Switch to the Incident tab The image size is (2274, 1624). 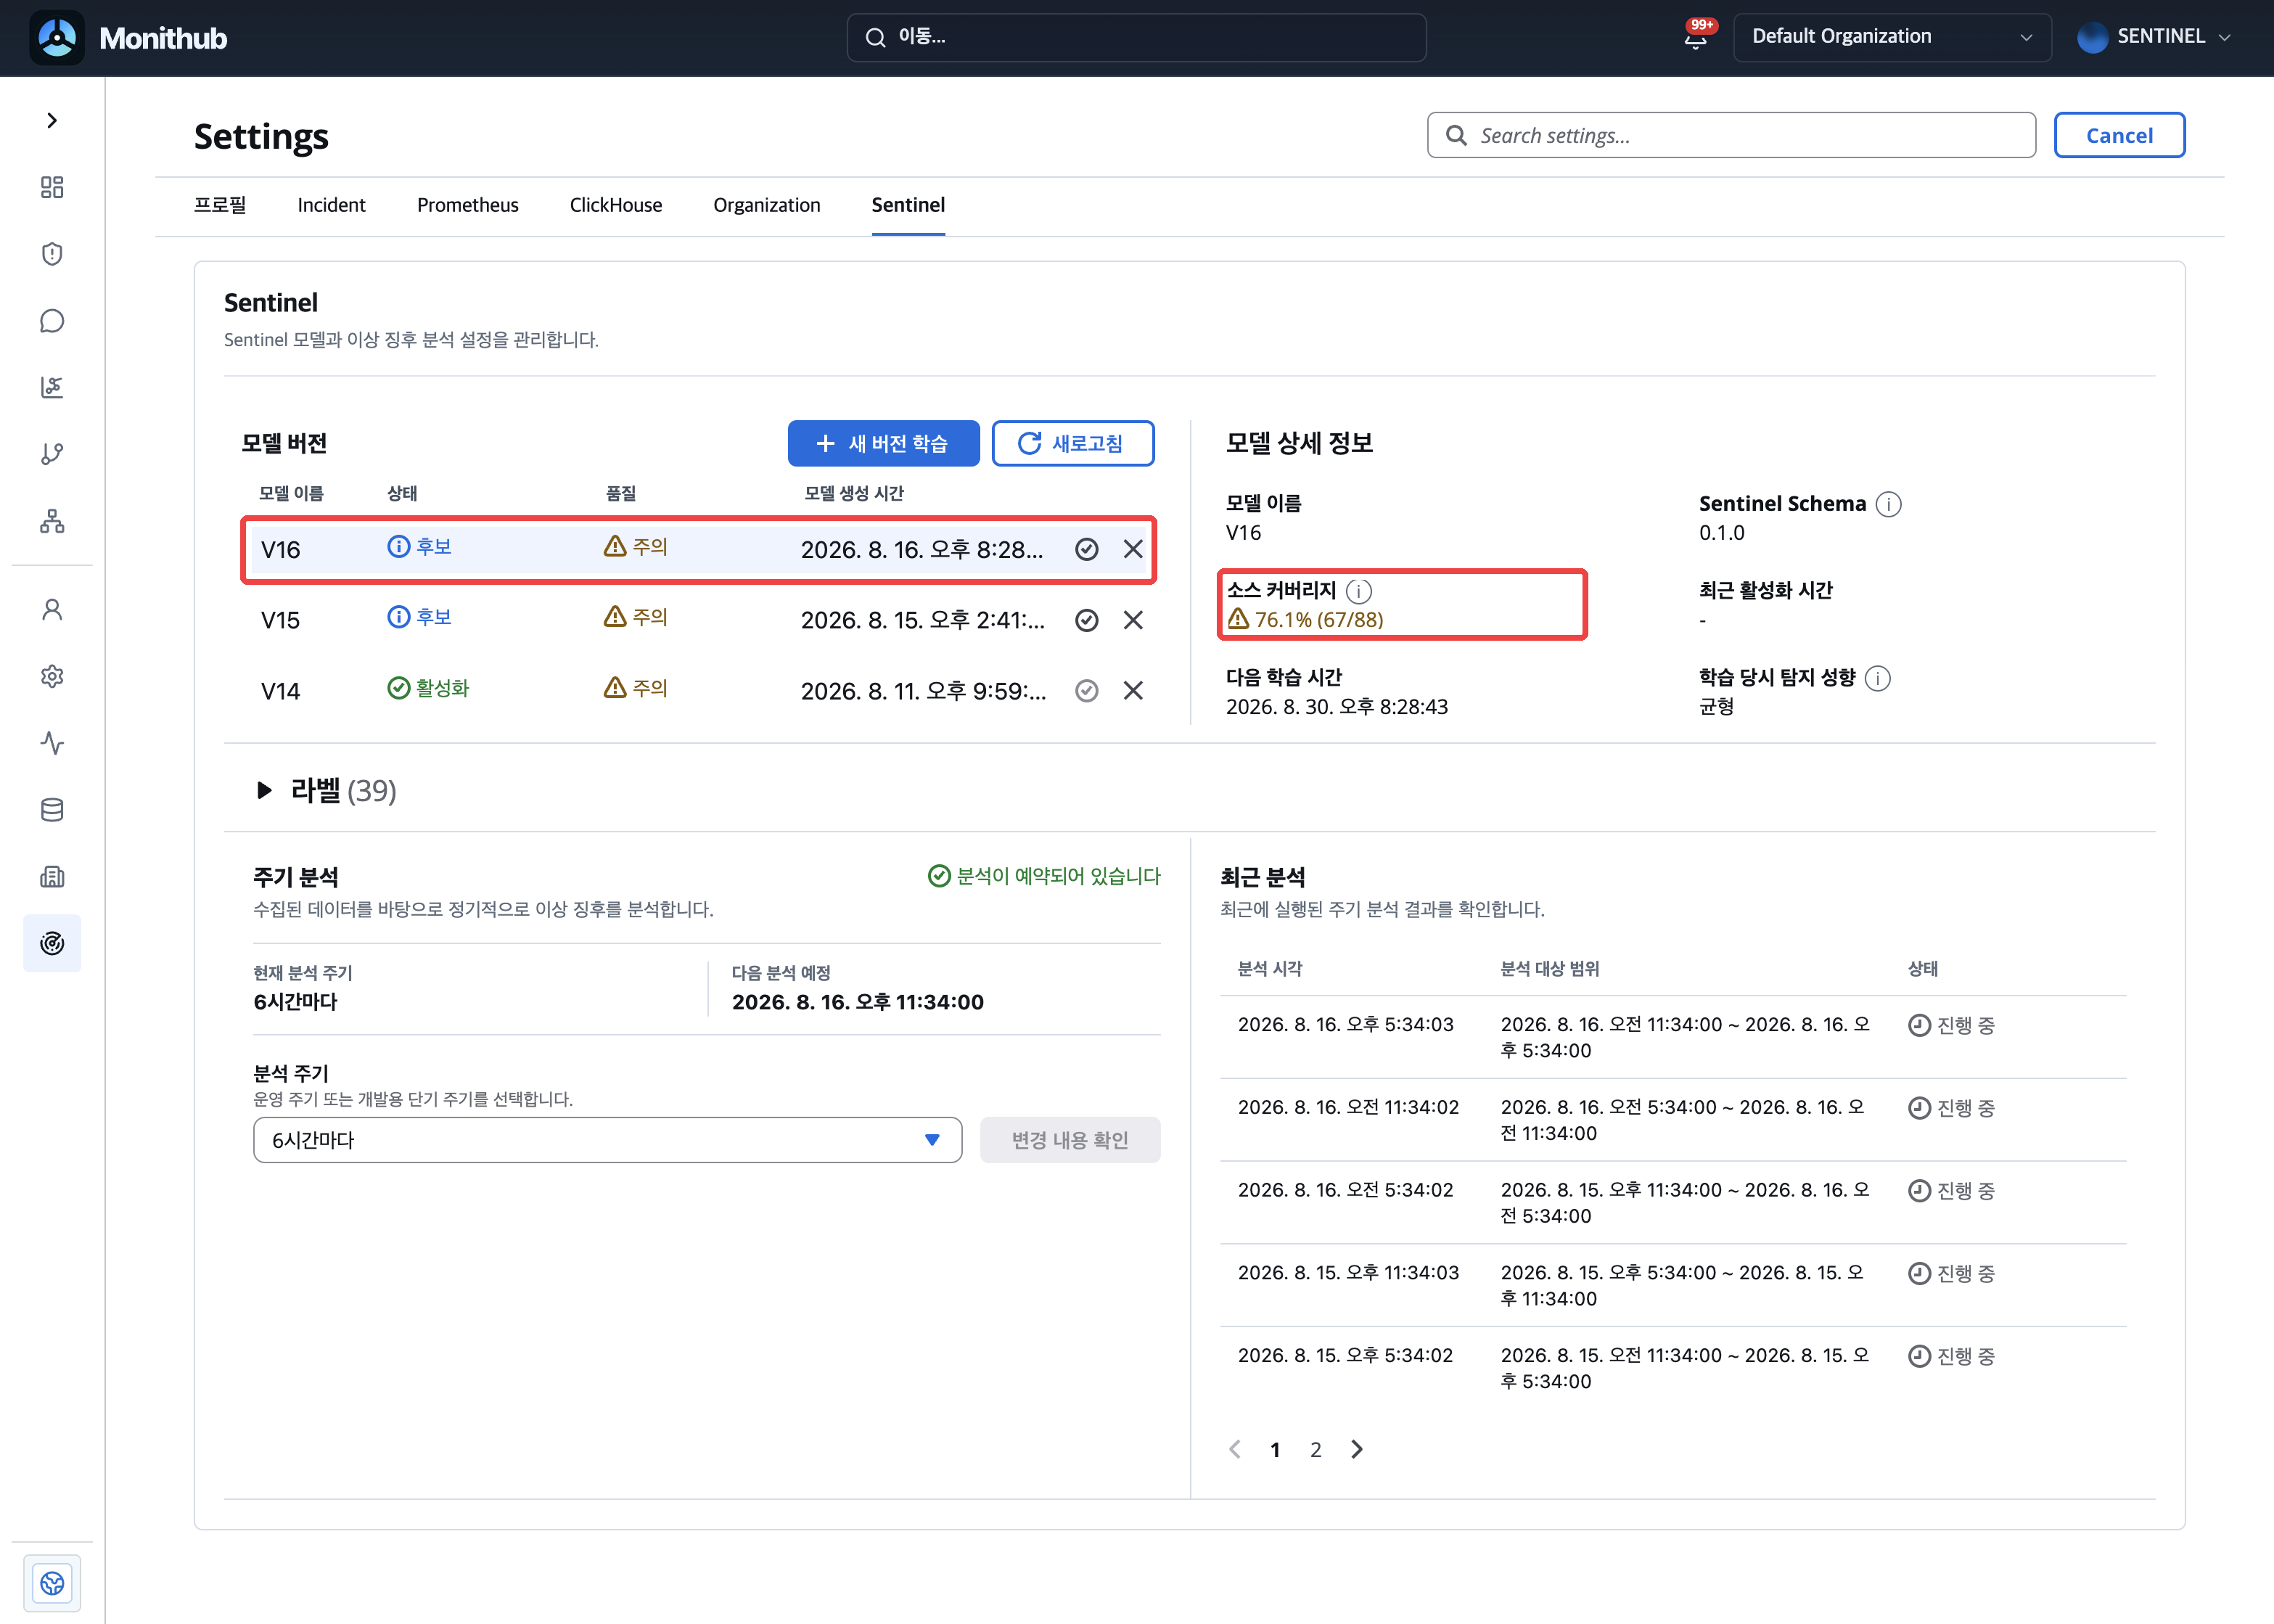(x=331, y=205)
